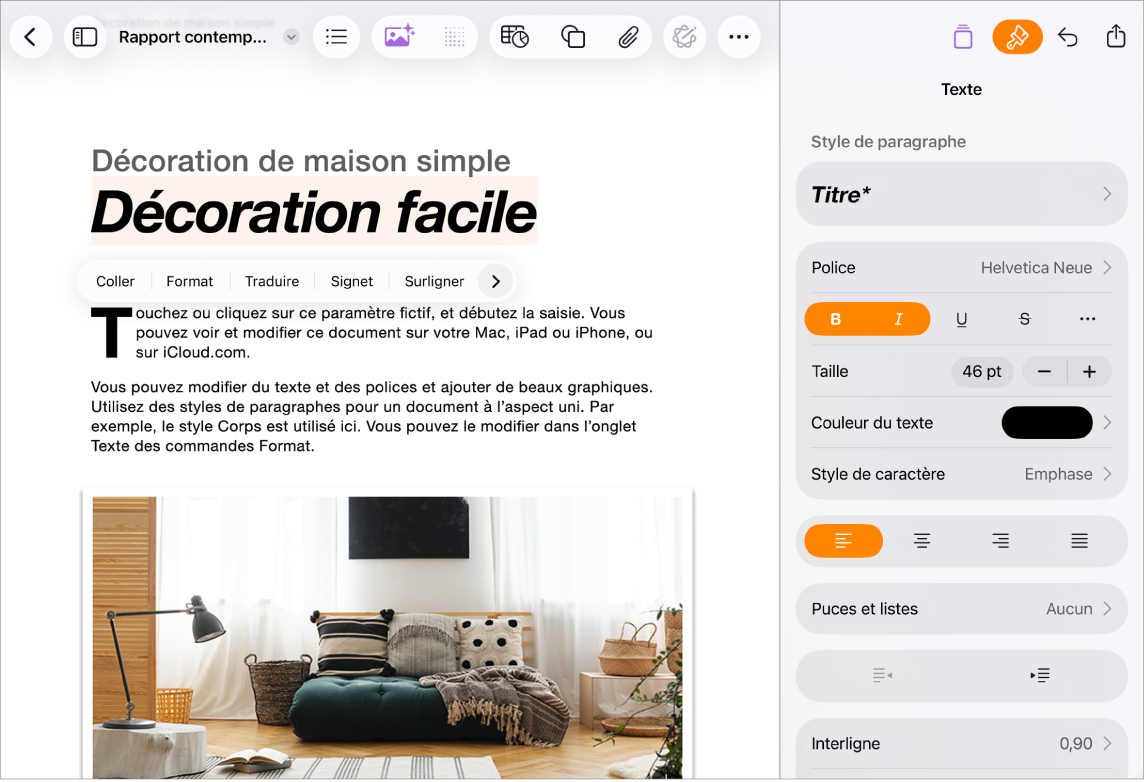This screenshot has height=782, width=1146.
Task: Click the Texte panel heading
Action: pos(961,90)
